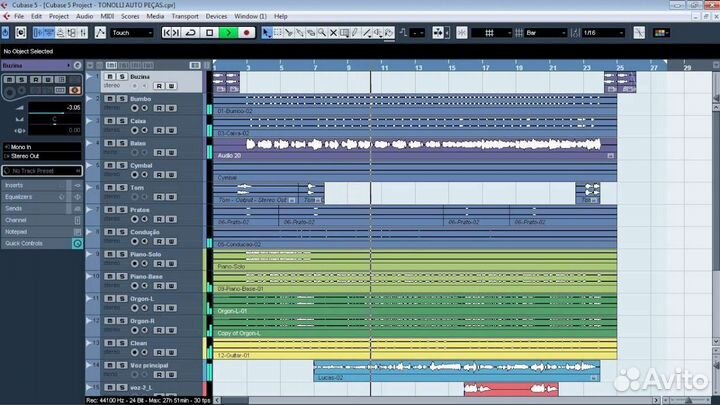
Task: Select the Zoom magnifier tool
Action: [x=322, y=33]
